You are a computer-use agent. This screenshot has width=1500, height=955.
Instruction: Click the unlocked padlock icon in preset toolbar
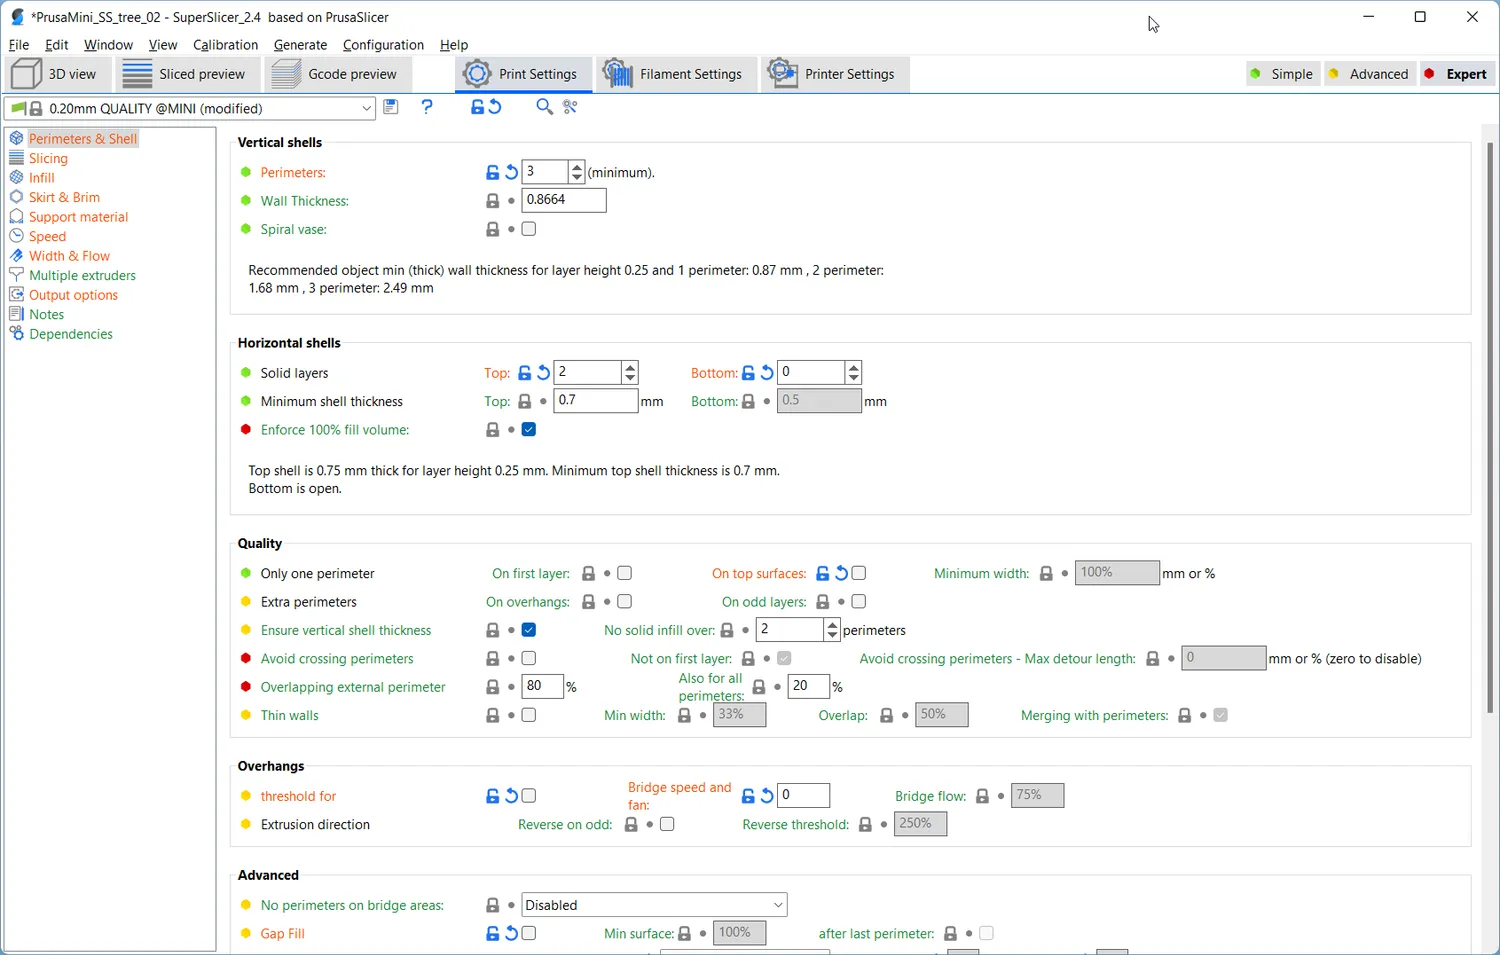click(477, 107)
